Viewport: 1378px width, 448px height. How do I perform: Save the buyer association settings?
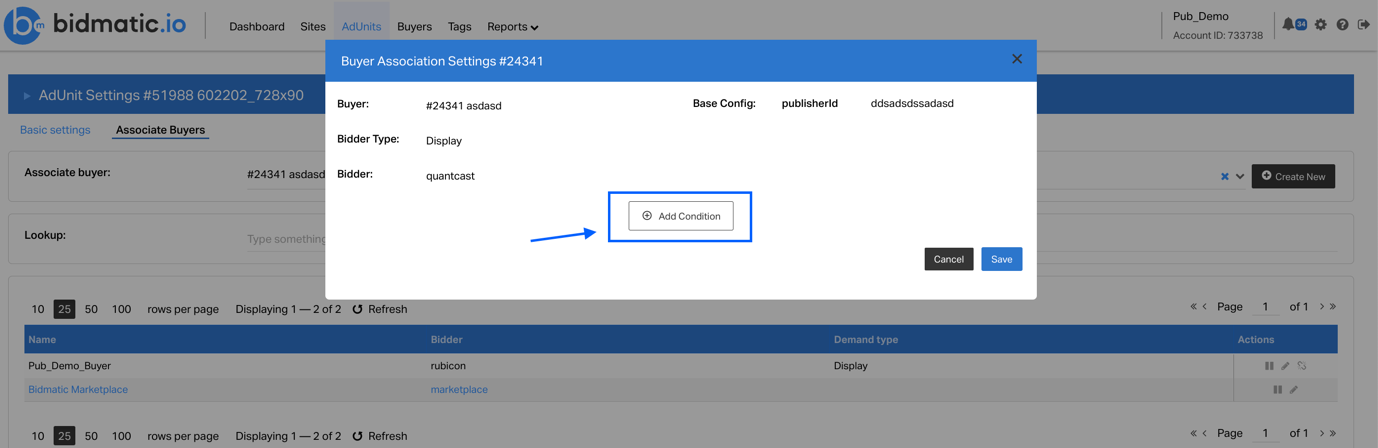tap(1001, 259)
